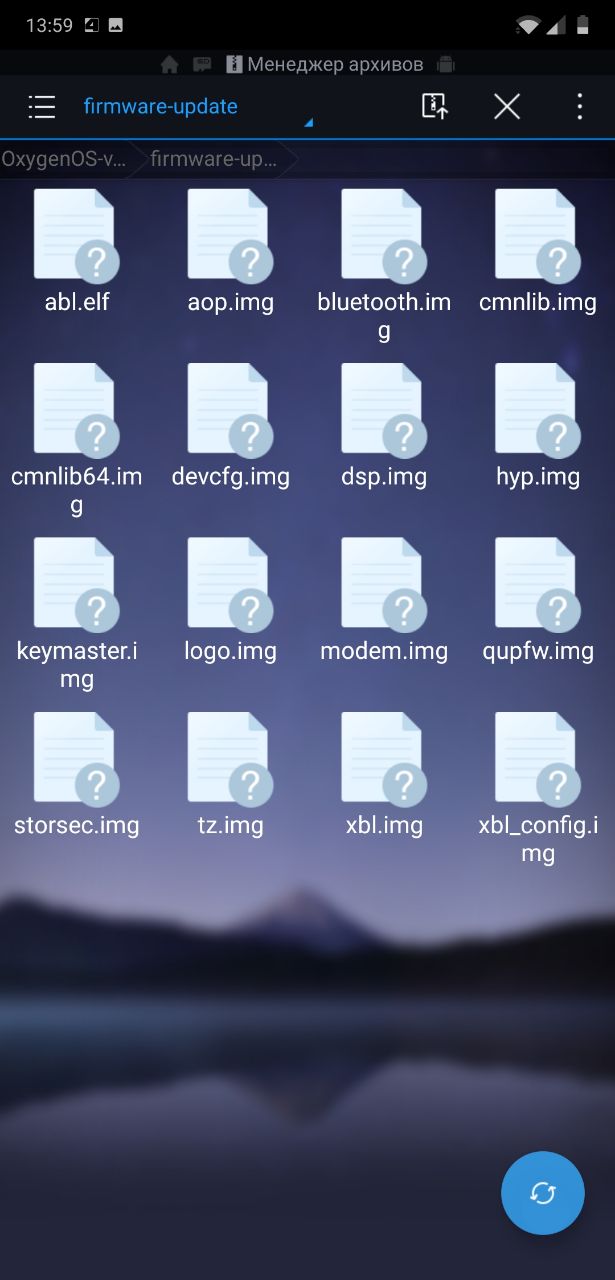Tap the xbl_config.img file name
The height and width of the screenshot is (1280, 615).
[x=538, y=840]
